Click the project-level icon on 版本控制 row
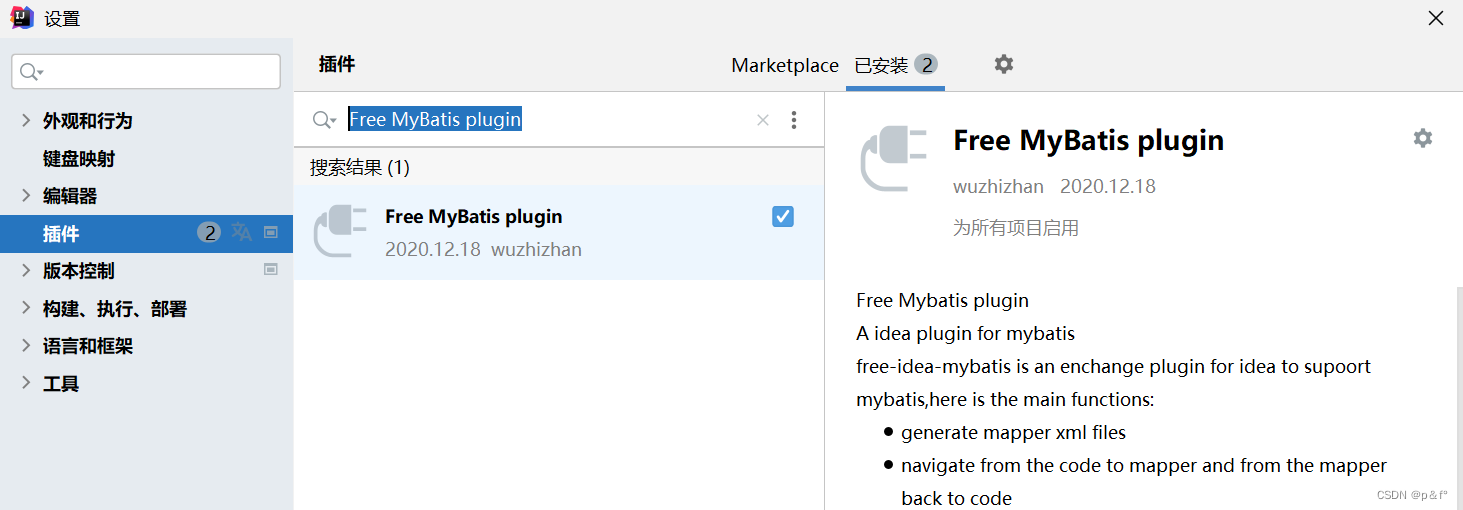 (270, 269)
